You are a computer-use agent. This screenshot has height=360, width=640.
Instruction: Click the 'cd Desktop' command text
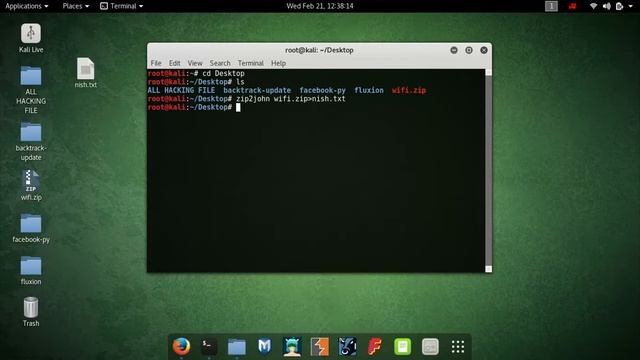point(223,73)
